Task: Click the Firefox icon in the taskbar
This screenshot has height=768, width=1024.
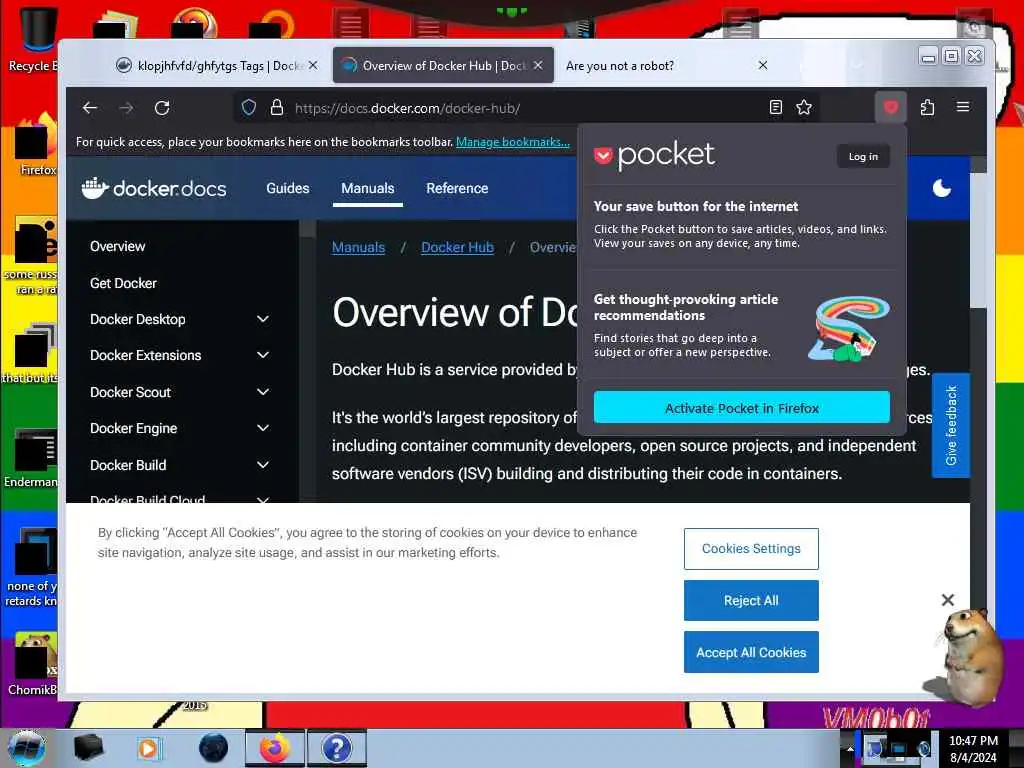Action: (x=274, y=748)
